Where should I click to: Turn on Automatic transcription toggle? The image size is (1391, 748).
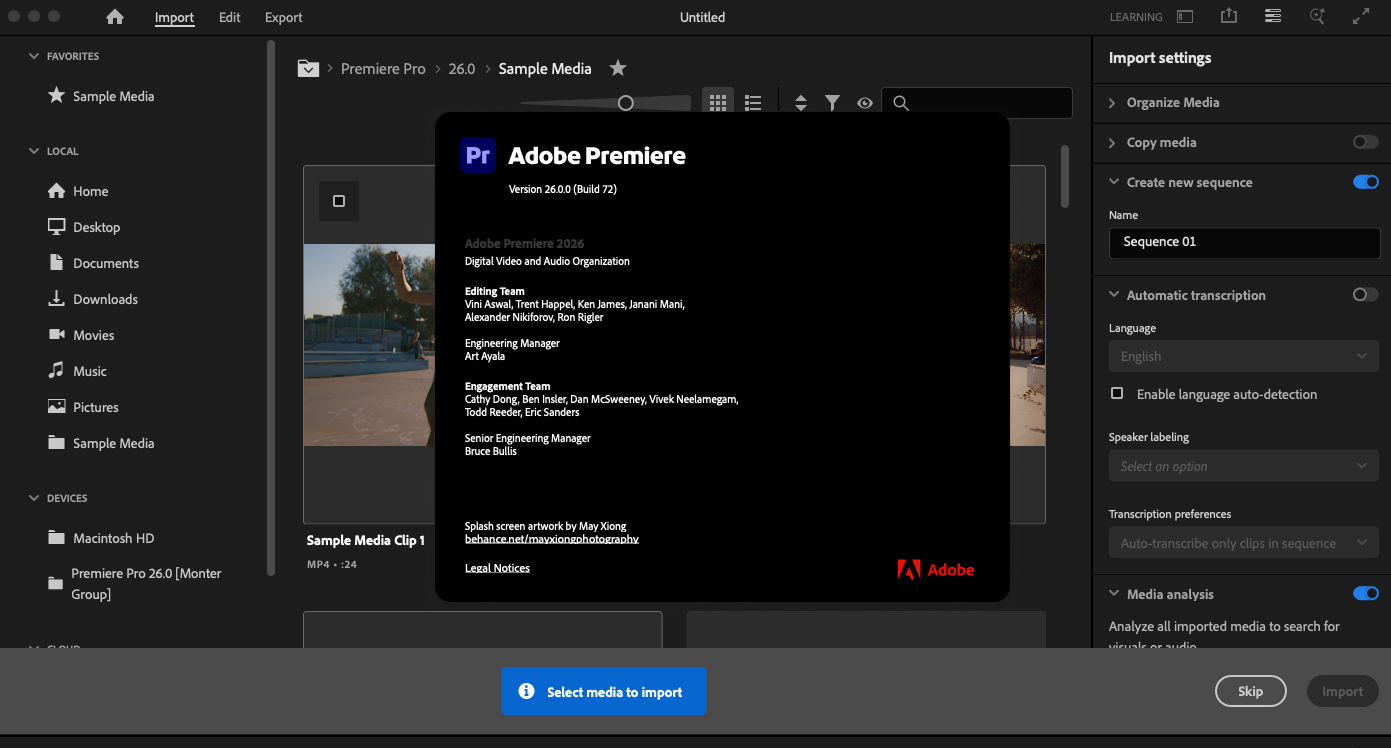pos(1365,295)
